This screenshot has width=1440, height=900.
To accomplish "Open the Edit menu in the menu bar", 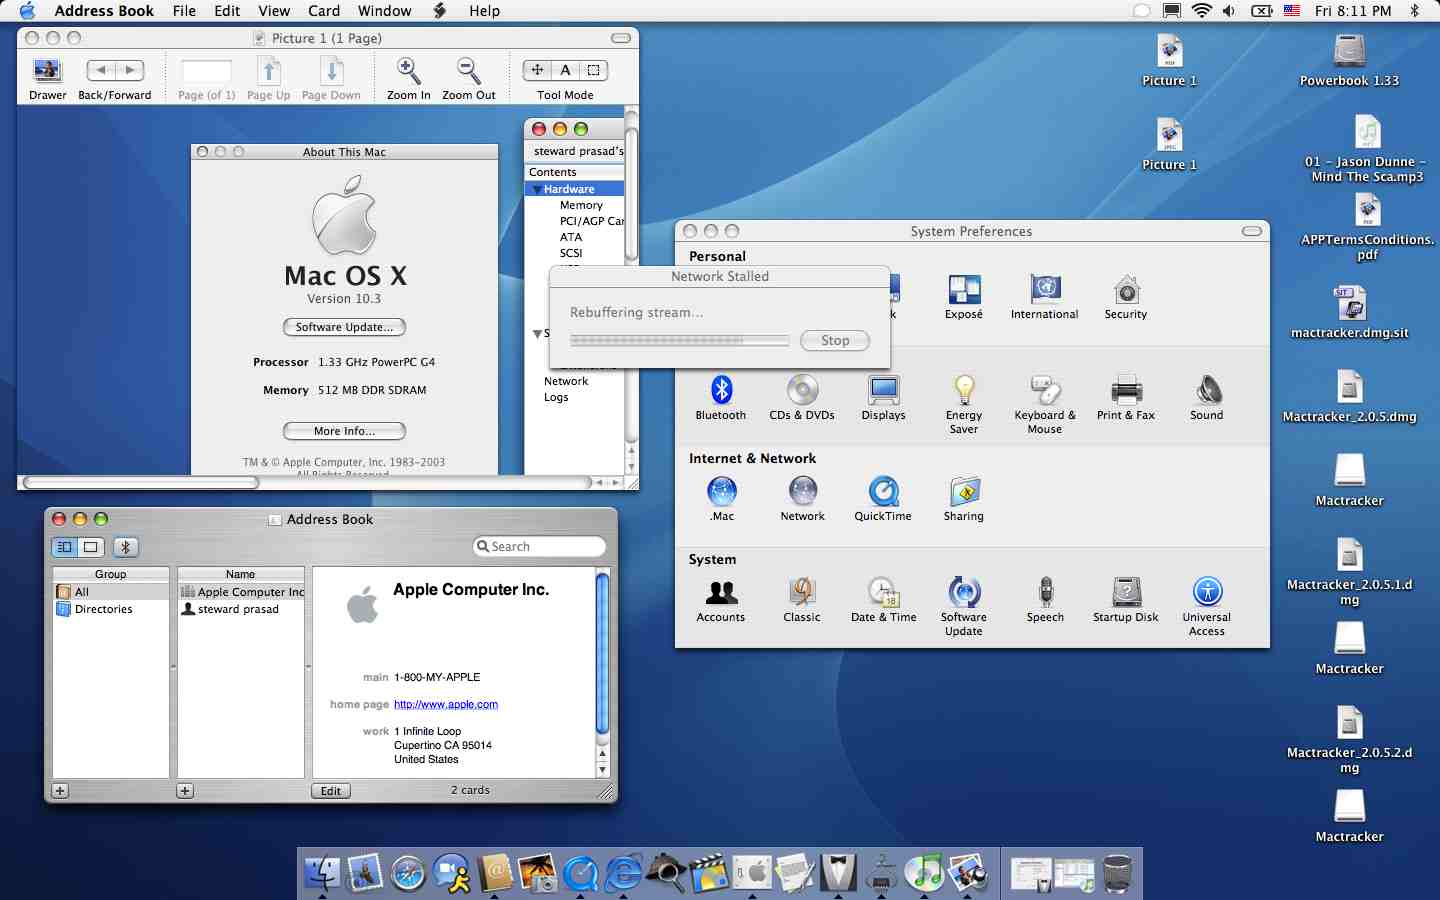I will click(x=227, y=11).
